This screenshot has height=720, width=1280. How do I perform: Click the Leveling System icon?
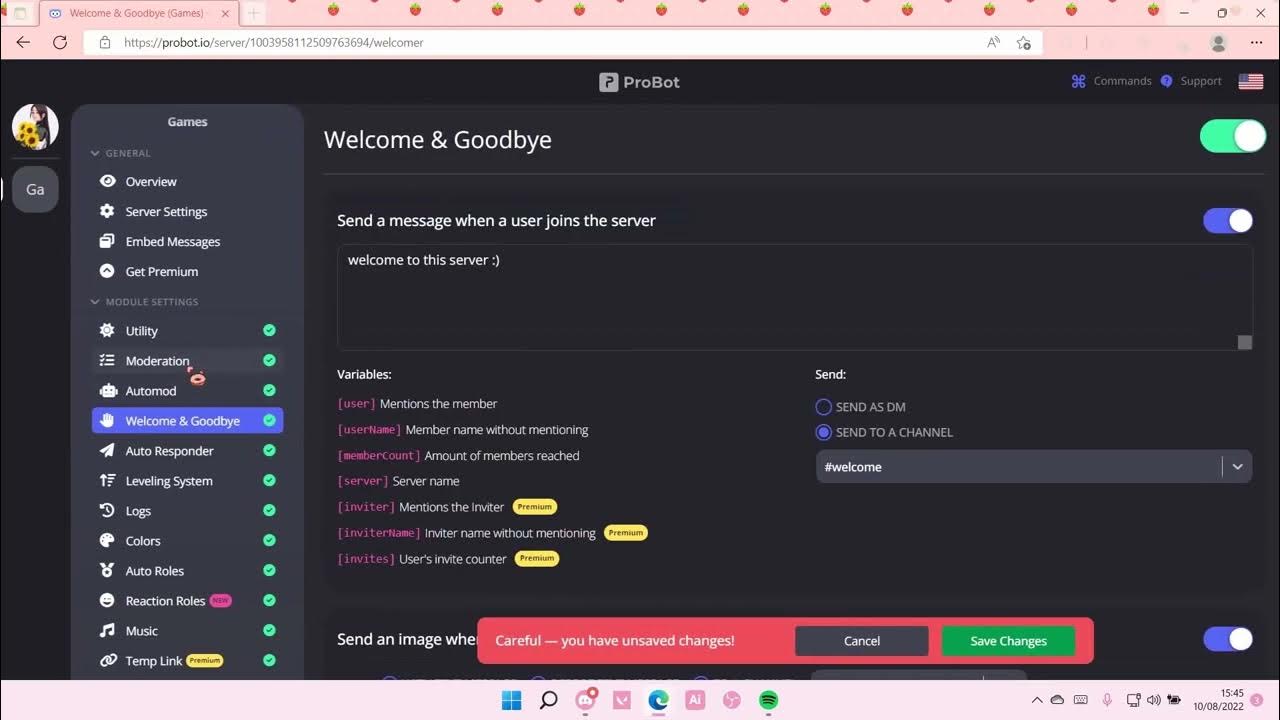(x=107, y=481)
